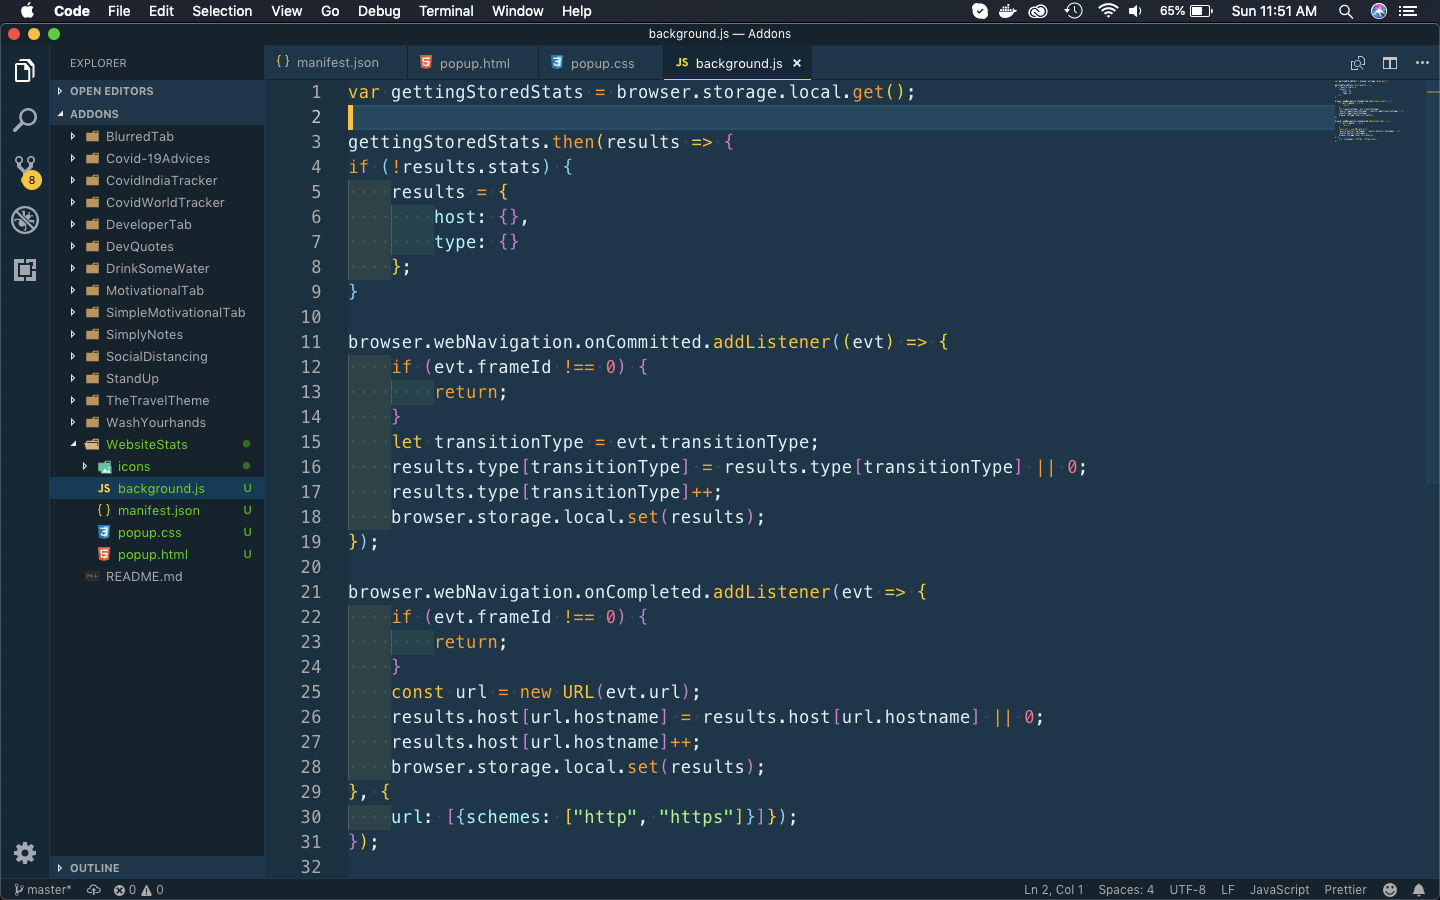
Task: Open notifications bell in status bar
Action: click(x=1419, y=890)
